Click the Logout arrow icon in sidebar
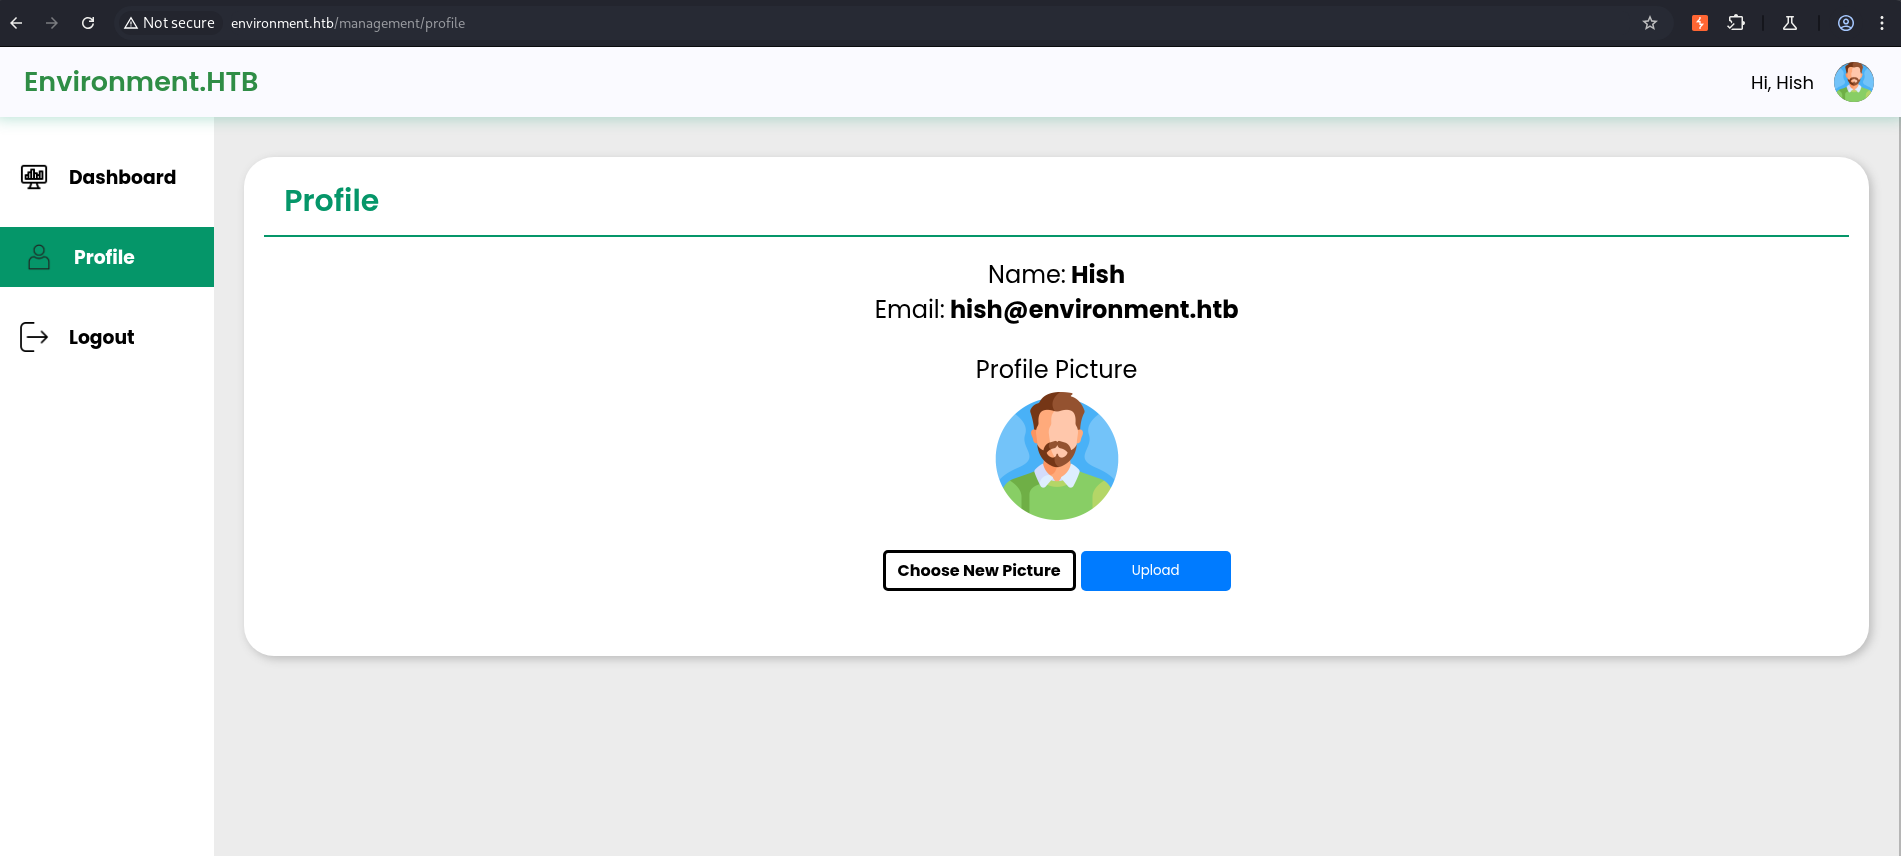Viewport: 1901px width, 856px height. tap(34, 337)
